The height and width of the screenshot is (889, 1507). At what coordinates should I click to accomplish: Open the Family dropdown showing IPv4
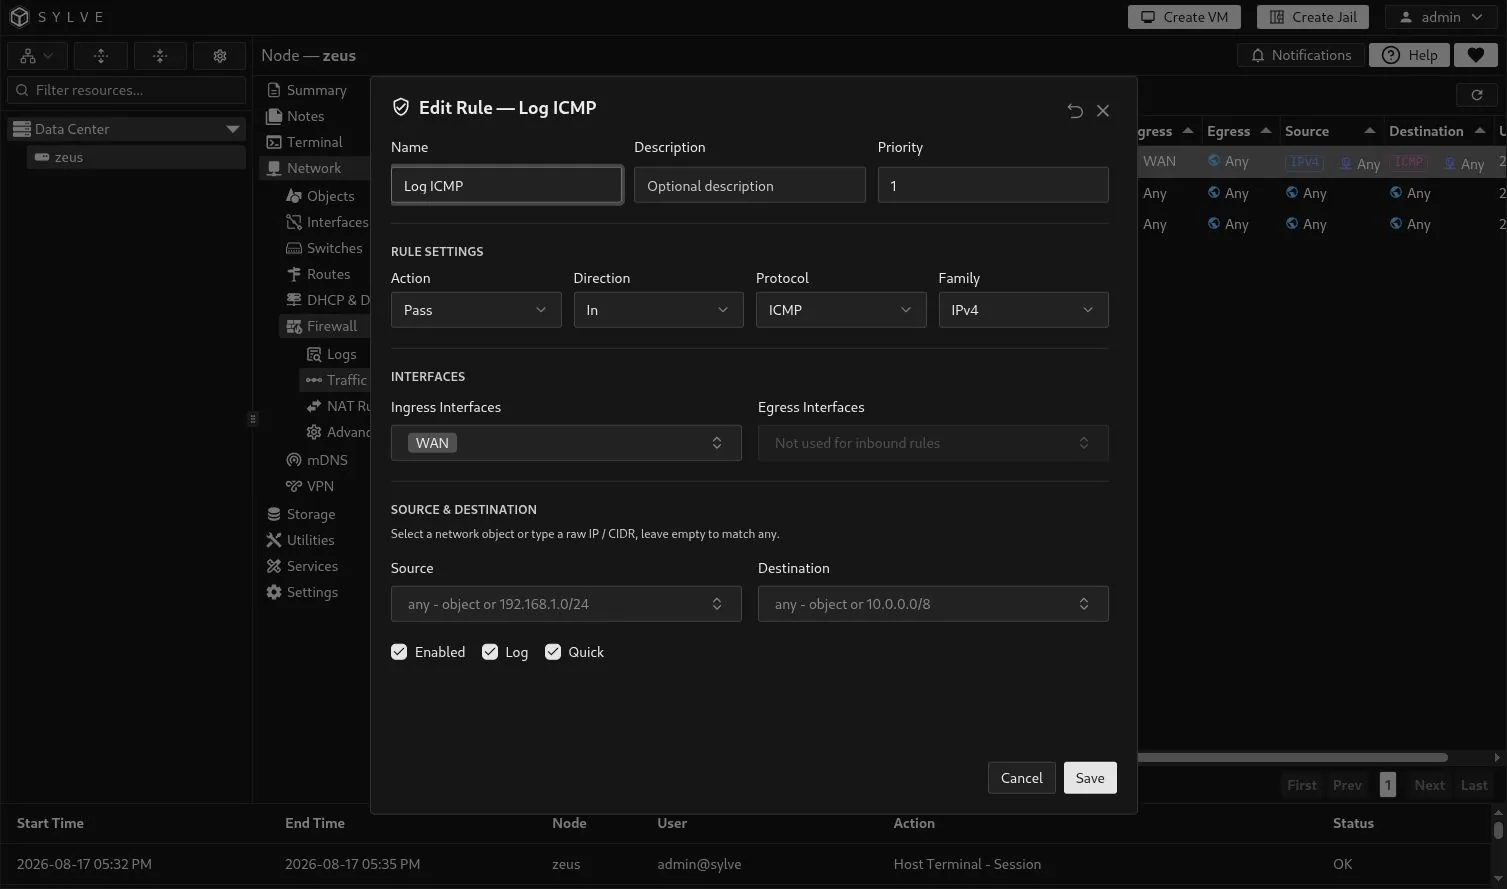[1023, 310]
